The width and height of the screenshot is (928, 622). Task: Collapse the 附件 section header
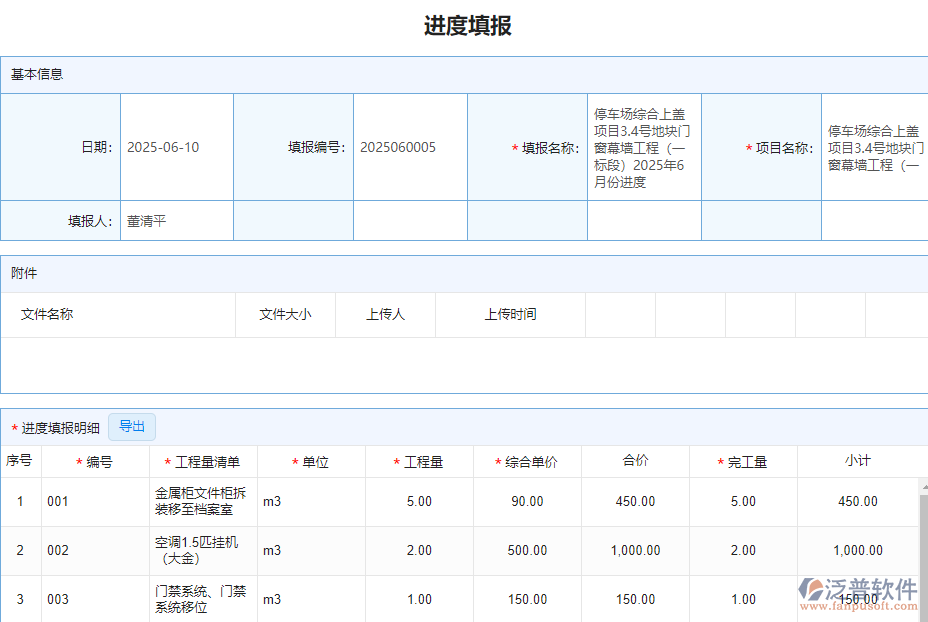pos(26,273)
